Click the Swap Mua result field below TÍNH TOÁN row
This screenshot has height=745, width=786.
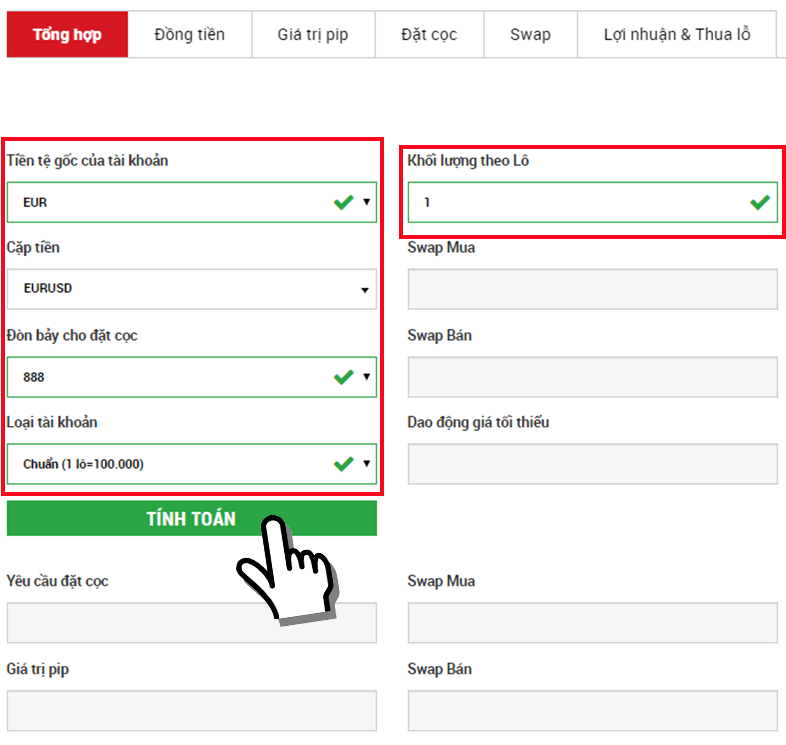592,623
